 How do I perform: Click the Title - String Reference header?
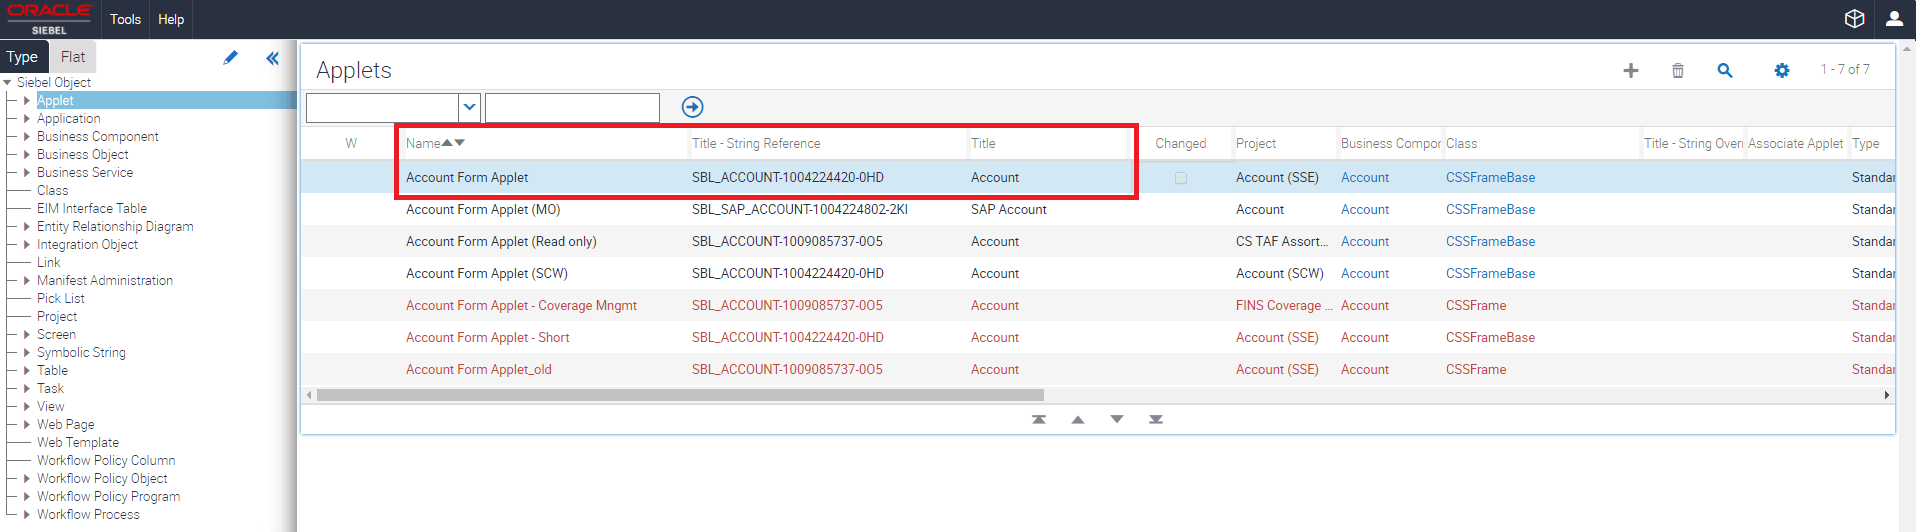coord(756,144)
